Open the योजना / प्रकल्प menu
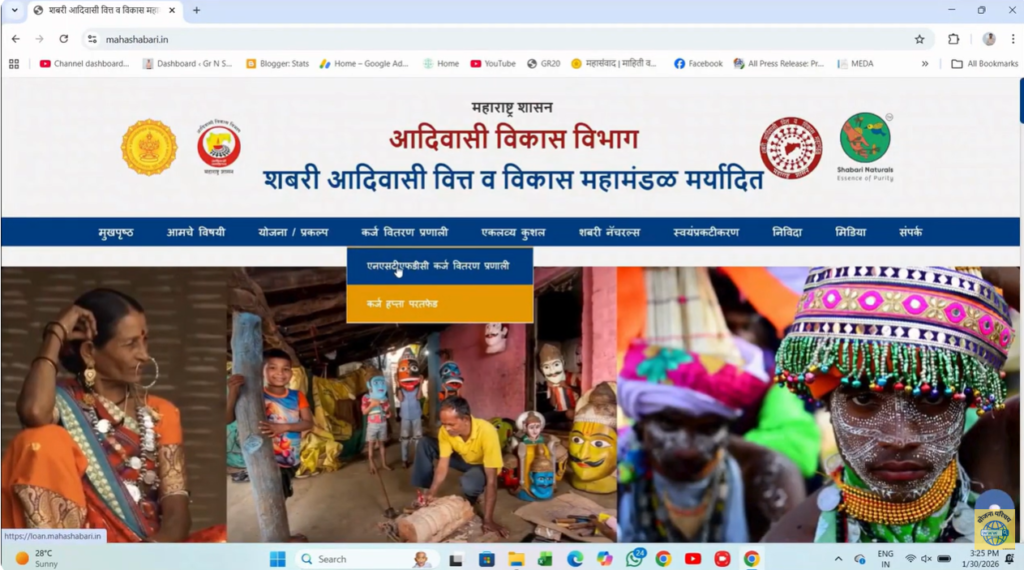 point(293,232)
